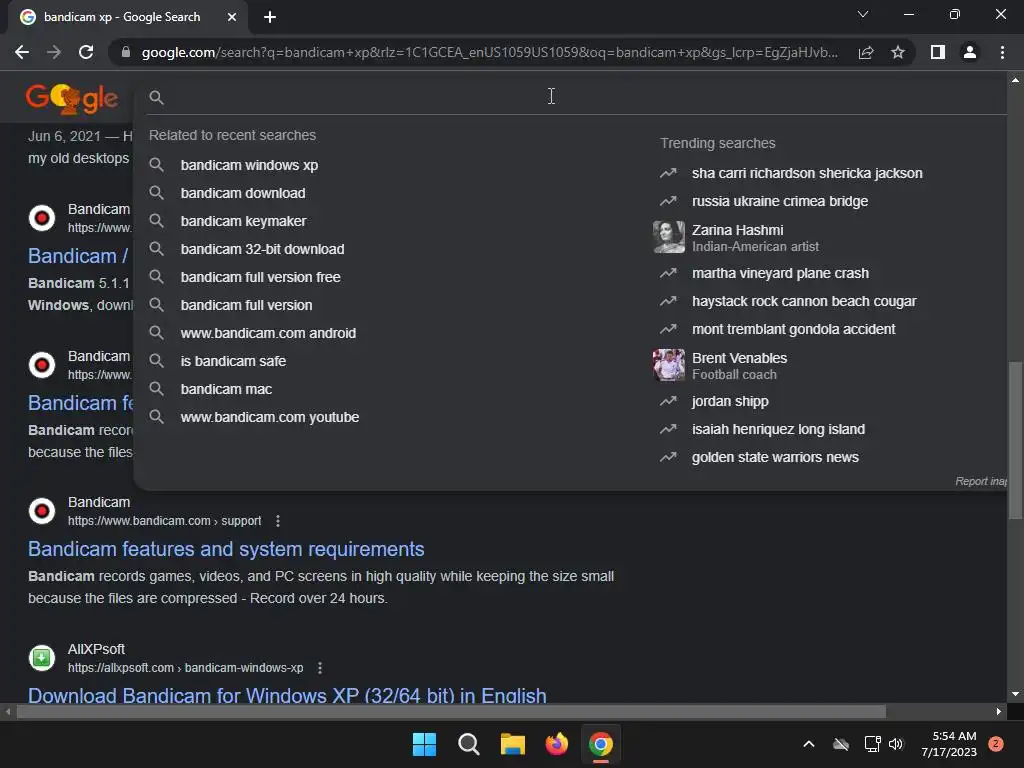Choose suggestion bandicam mac
This screenshot has width=1024, height=768.
click(x=226, y=389)
